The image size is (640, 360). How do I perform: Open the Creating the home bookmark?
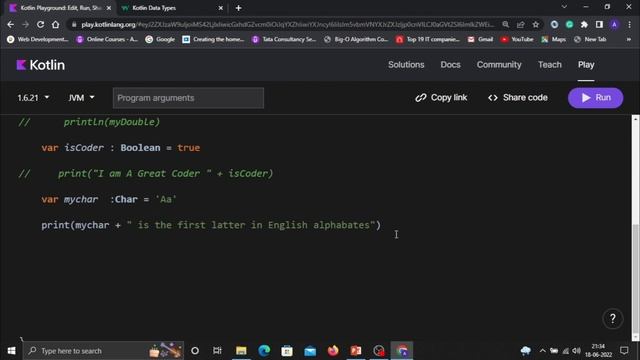(x=213, y=39)
